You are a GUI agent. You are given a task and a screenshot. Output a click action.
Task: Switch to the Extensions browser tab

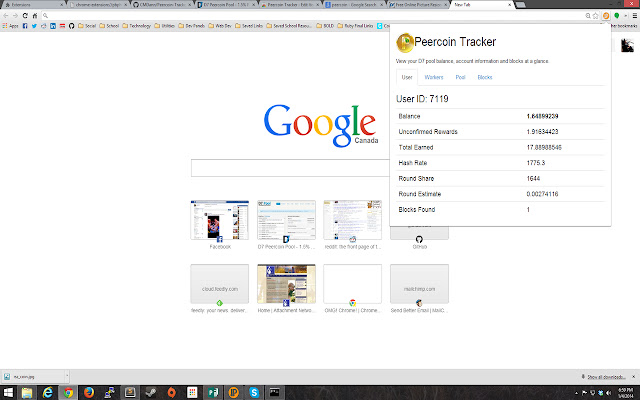(x=32, y=4)
